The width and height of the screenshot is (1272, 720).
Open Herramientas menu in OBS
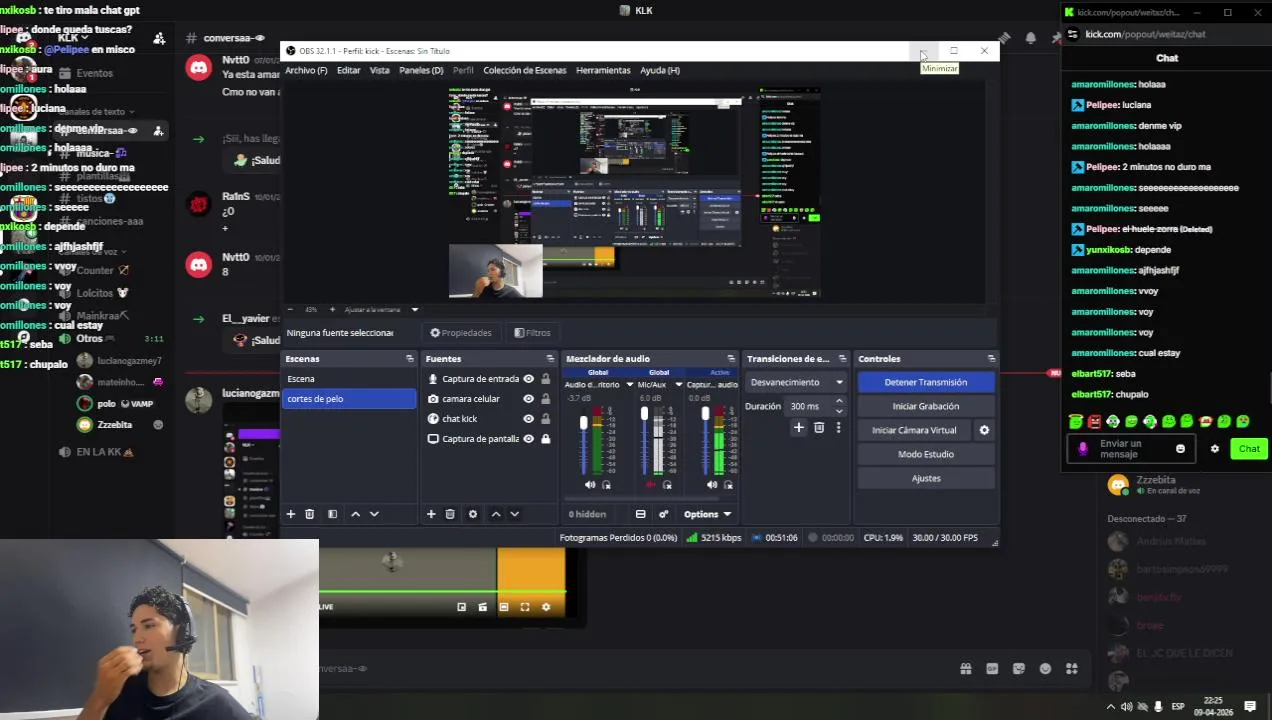603,70
